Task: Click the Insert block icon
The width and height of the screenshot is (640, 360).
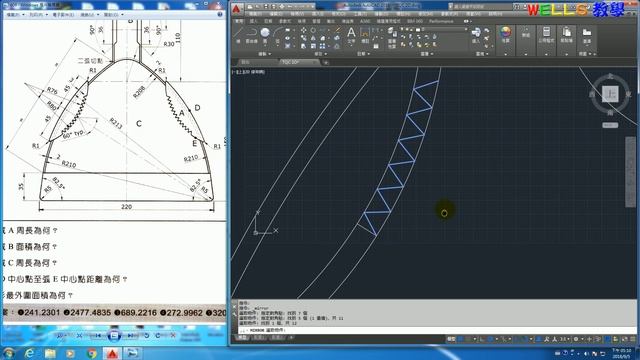Action: point(476,35)
